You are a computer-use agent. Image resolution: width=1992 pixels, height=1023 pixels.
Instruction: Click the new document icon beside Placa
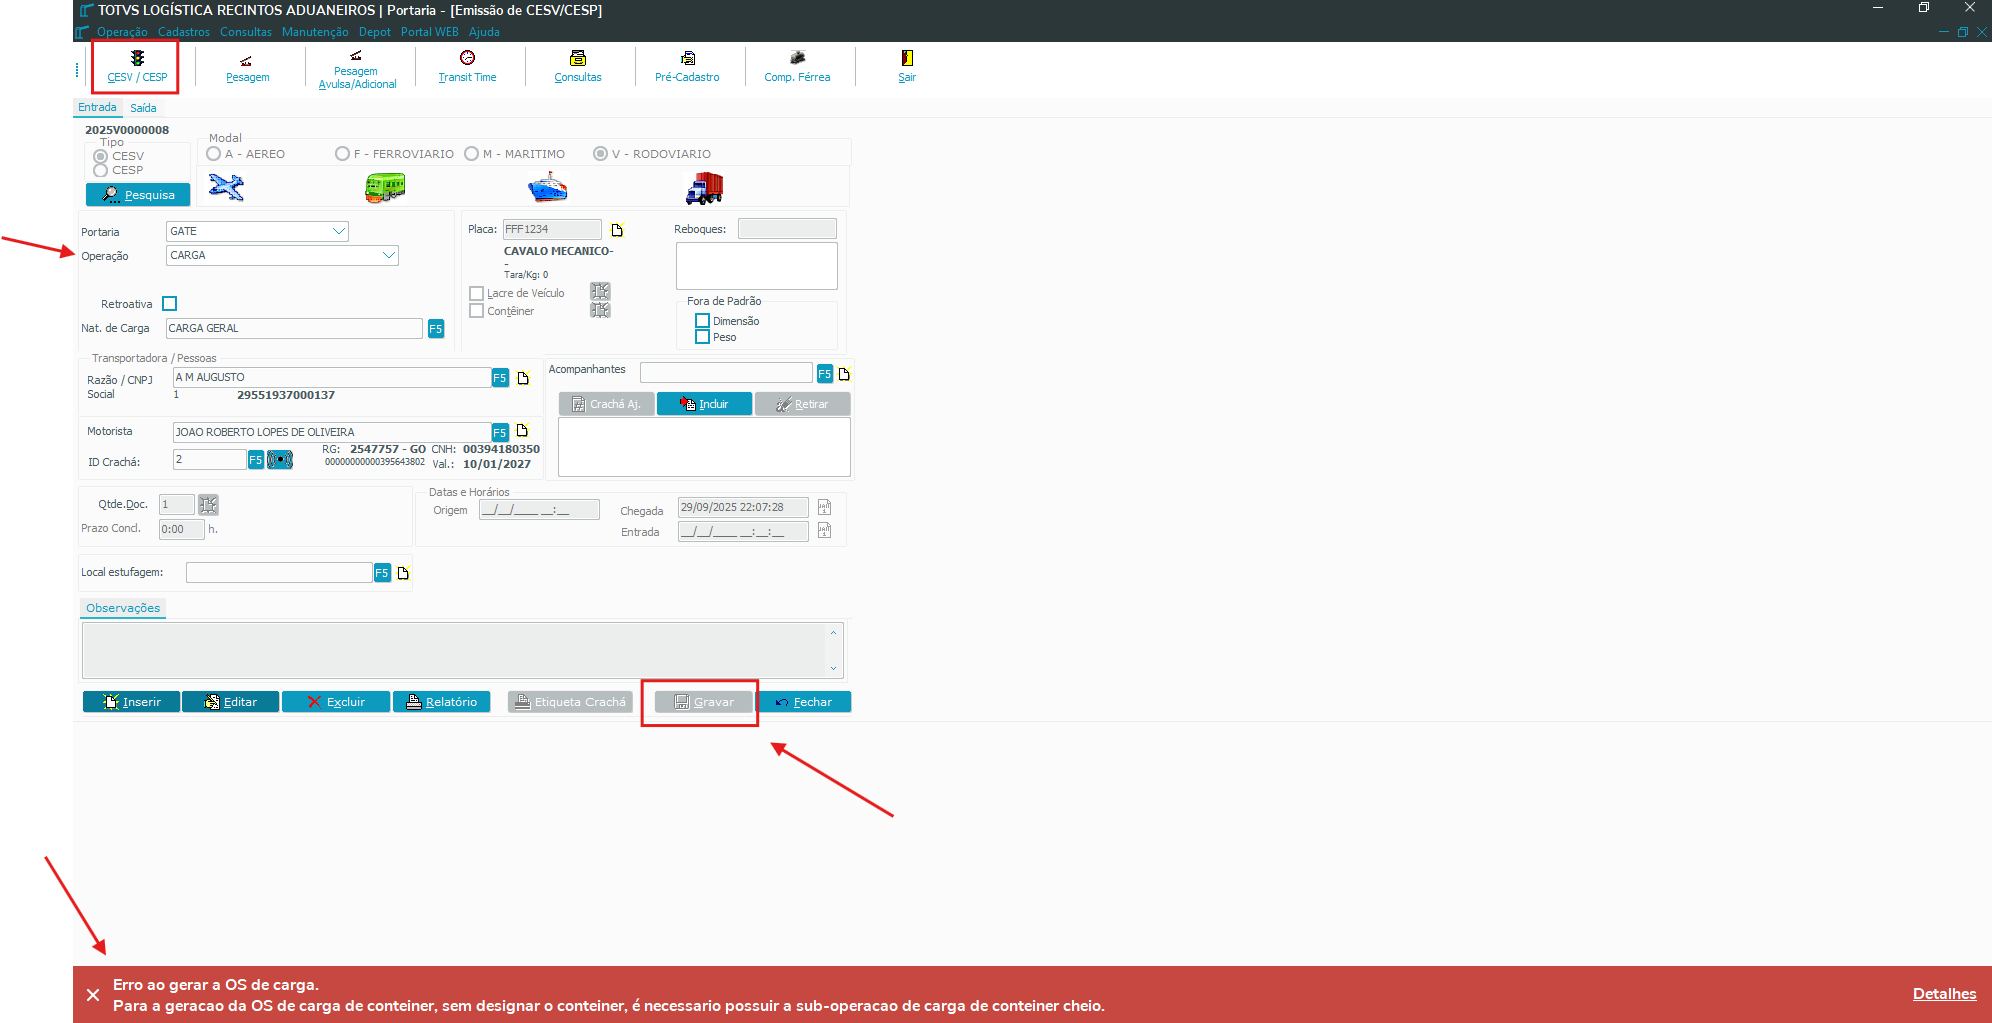(x=618, y=229)
